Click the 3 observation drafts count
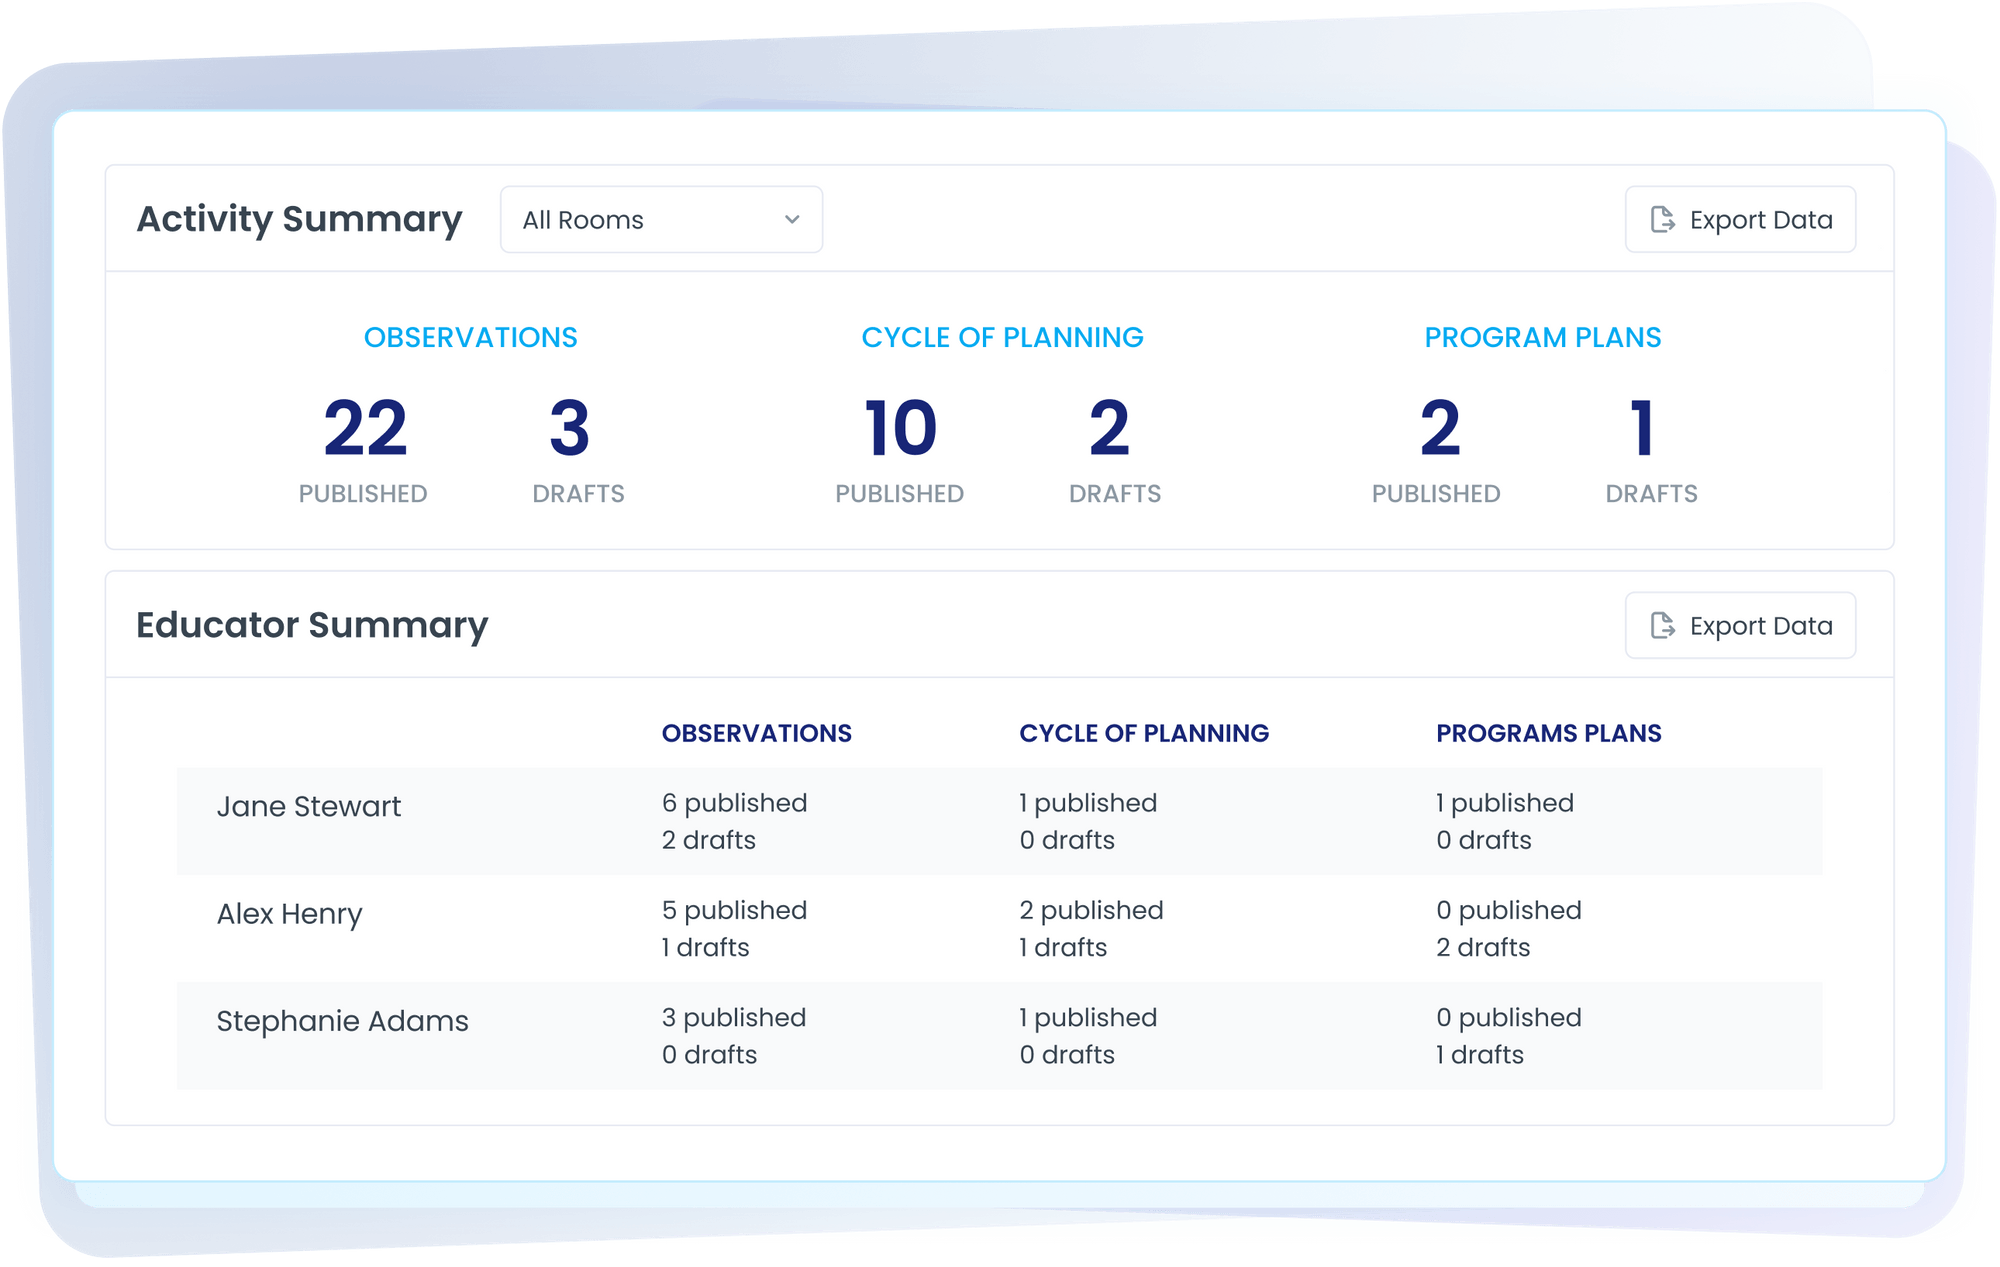Screen dimensions: 2000x1267 (x=570, y=429)
